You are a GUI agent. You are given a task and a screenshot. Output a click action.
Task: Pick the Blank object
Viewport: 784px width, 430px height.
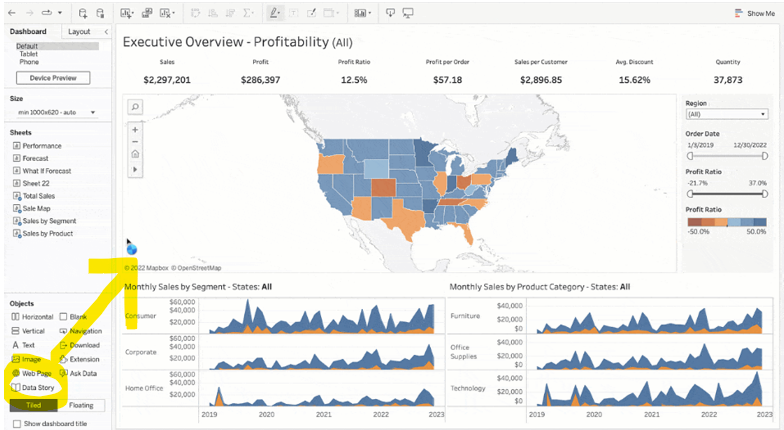(x=73, y=317)
